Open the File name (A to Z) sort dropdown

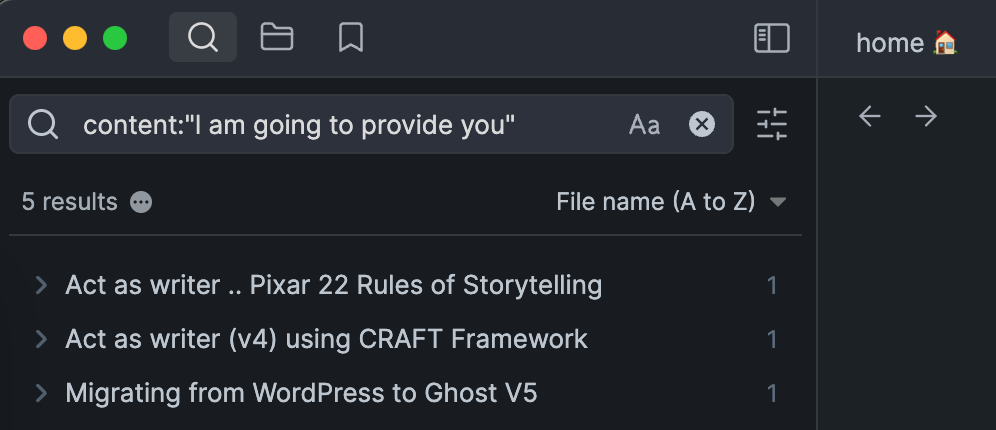point(671,202)
